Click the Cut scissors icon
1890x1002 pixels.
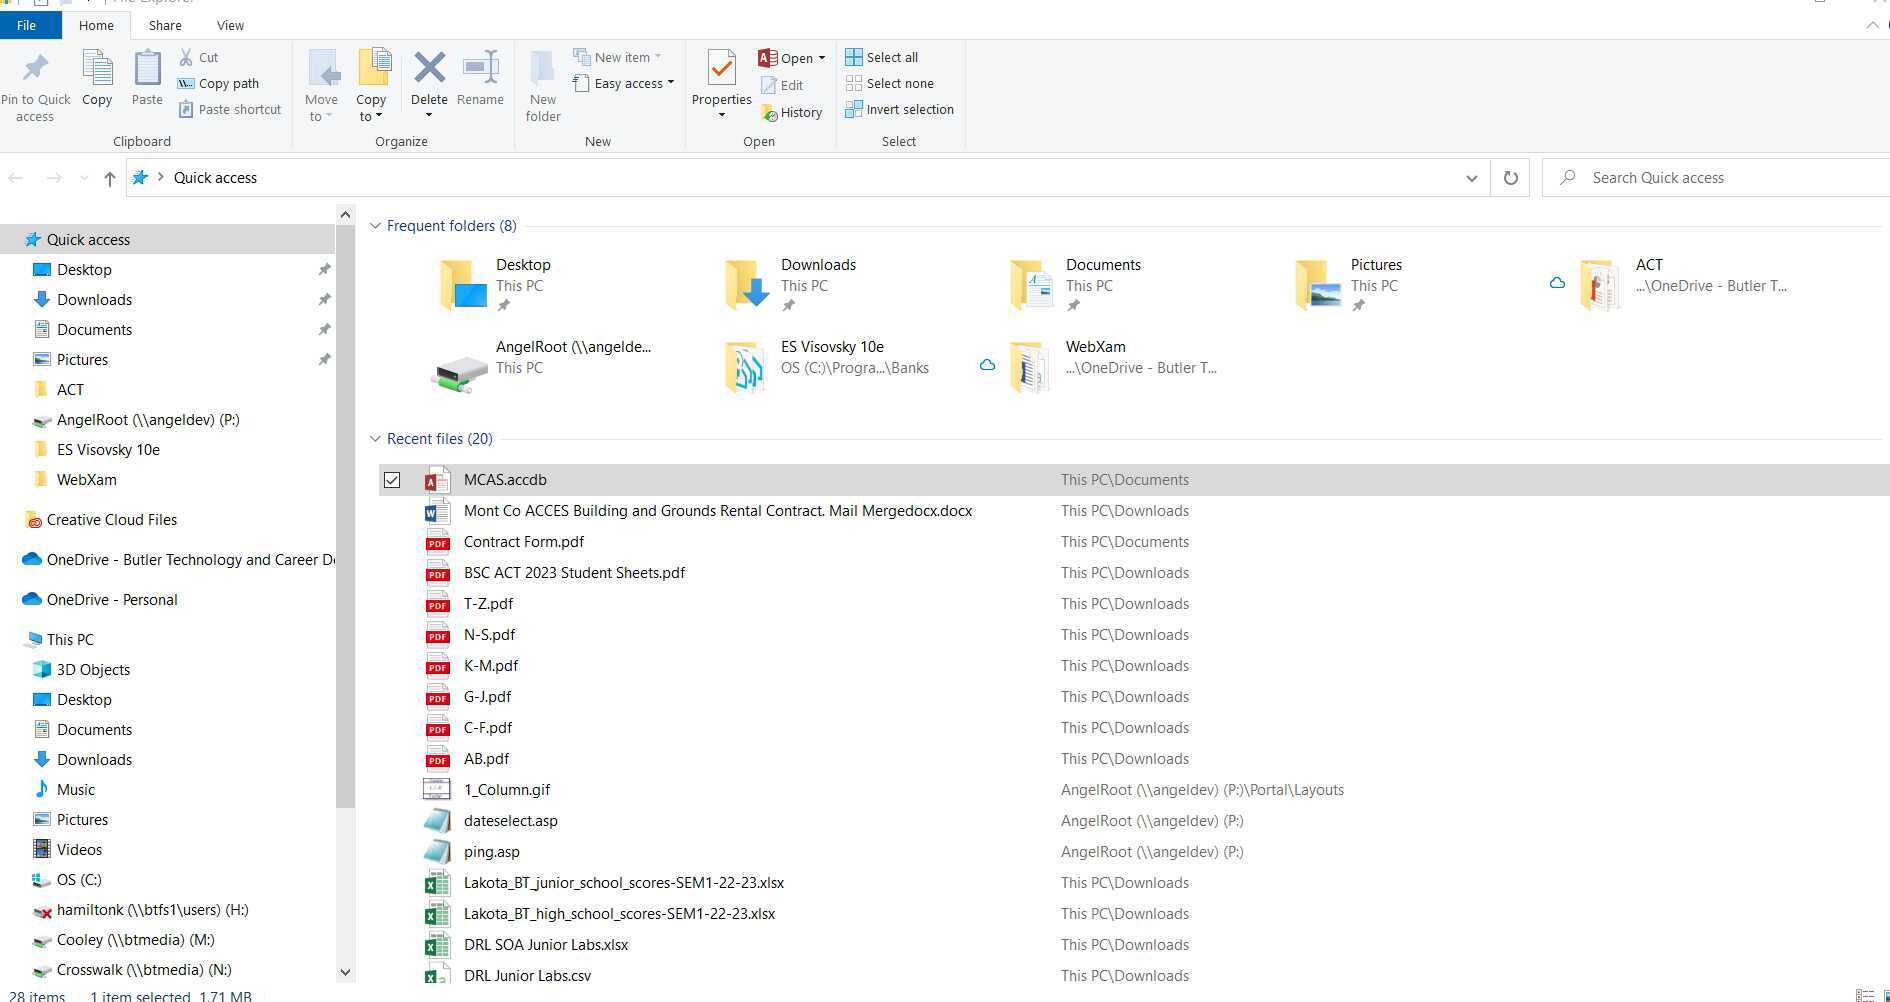click(x=186, y=57)
